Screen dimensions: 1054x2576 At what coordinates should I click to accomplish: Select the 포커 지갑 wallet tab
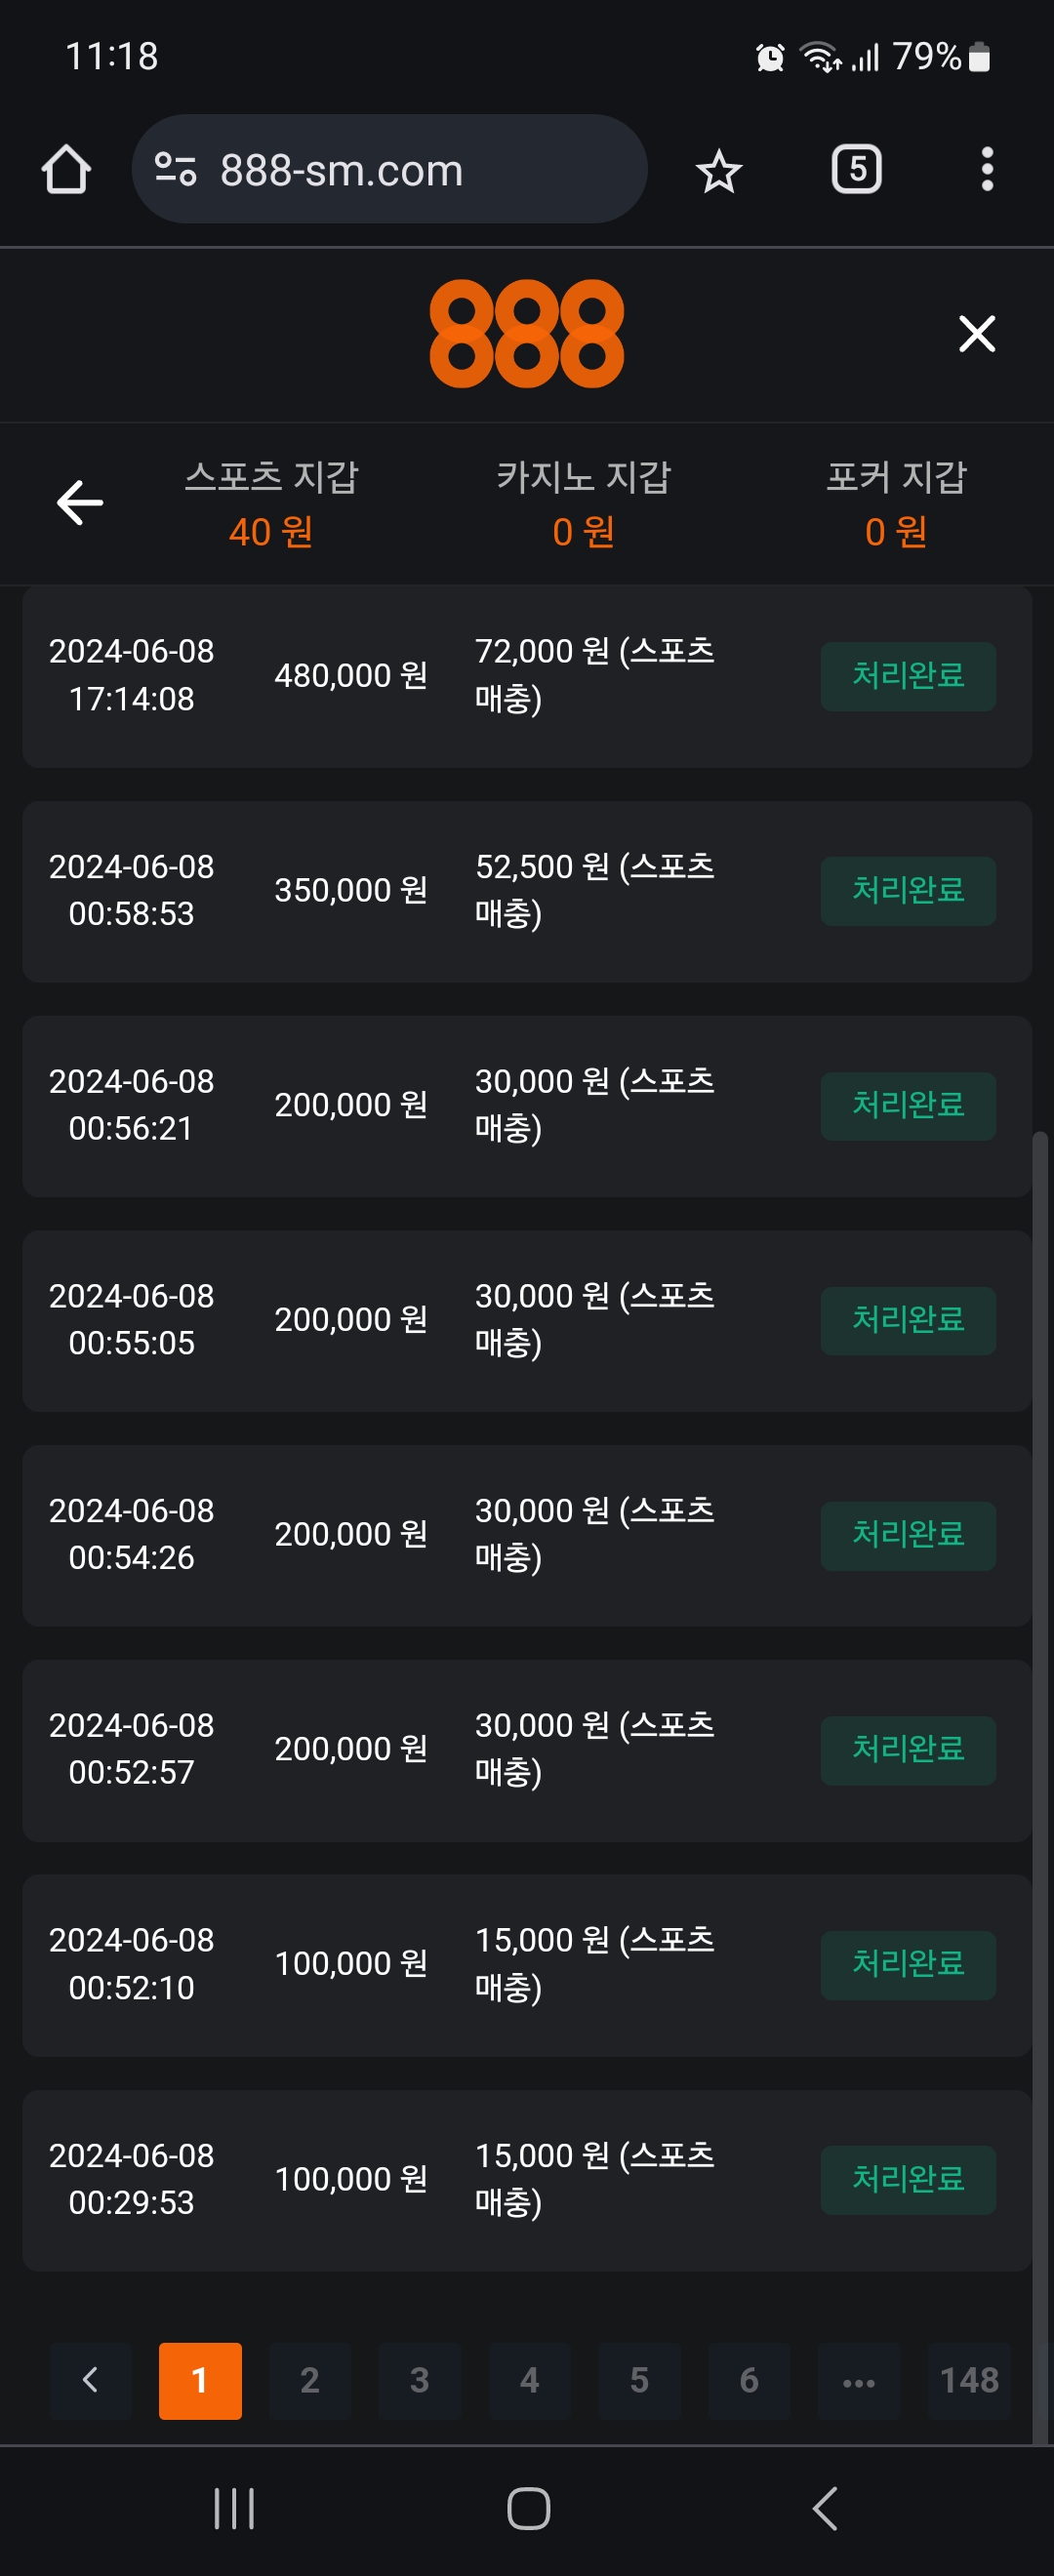[896, 503]
